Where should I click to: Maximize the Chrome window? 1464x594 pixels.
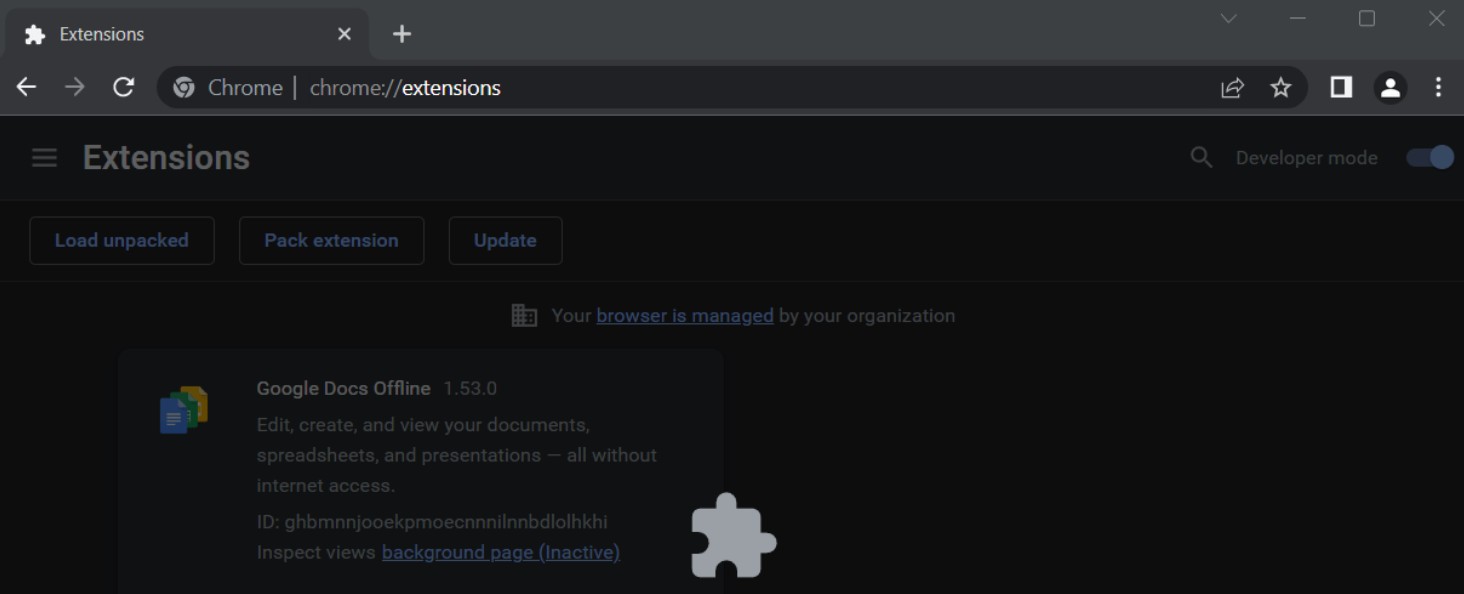point(1367,19)
